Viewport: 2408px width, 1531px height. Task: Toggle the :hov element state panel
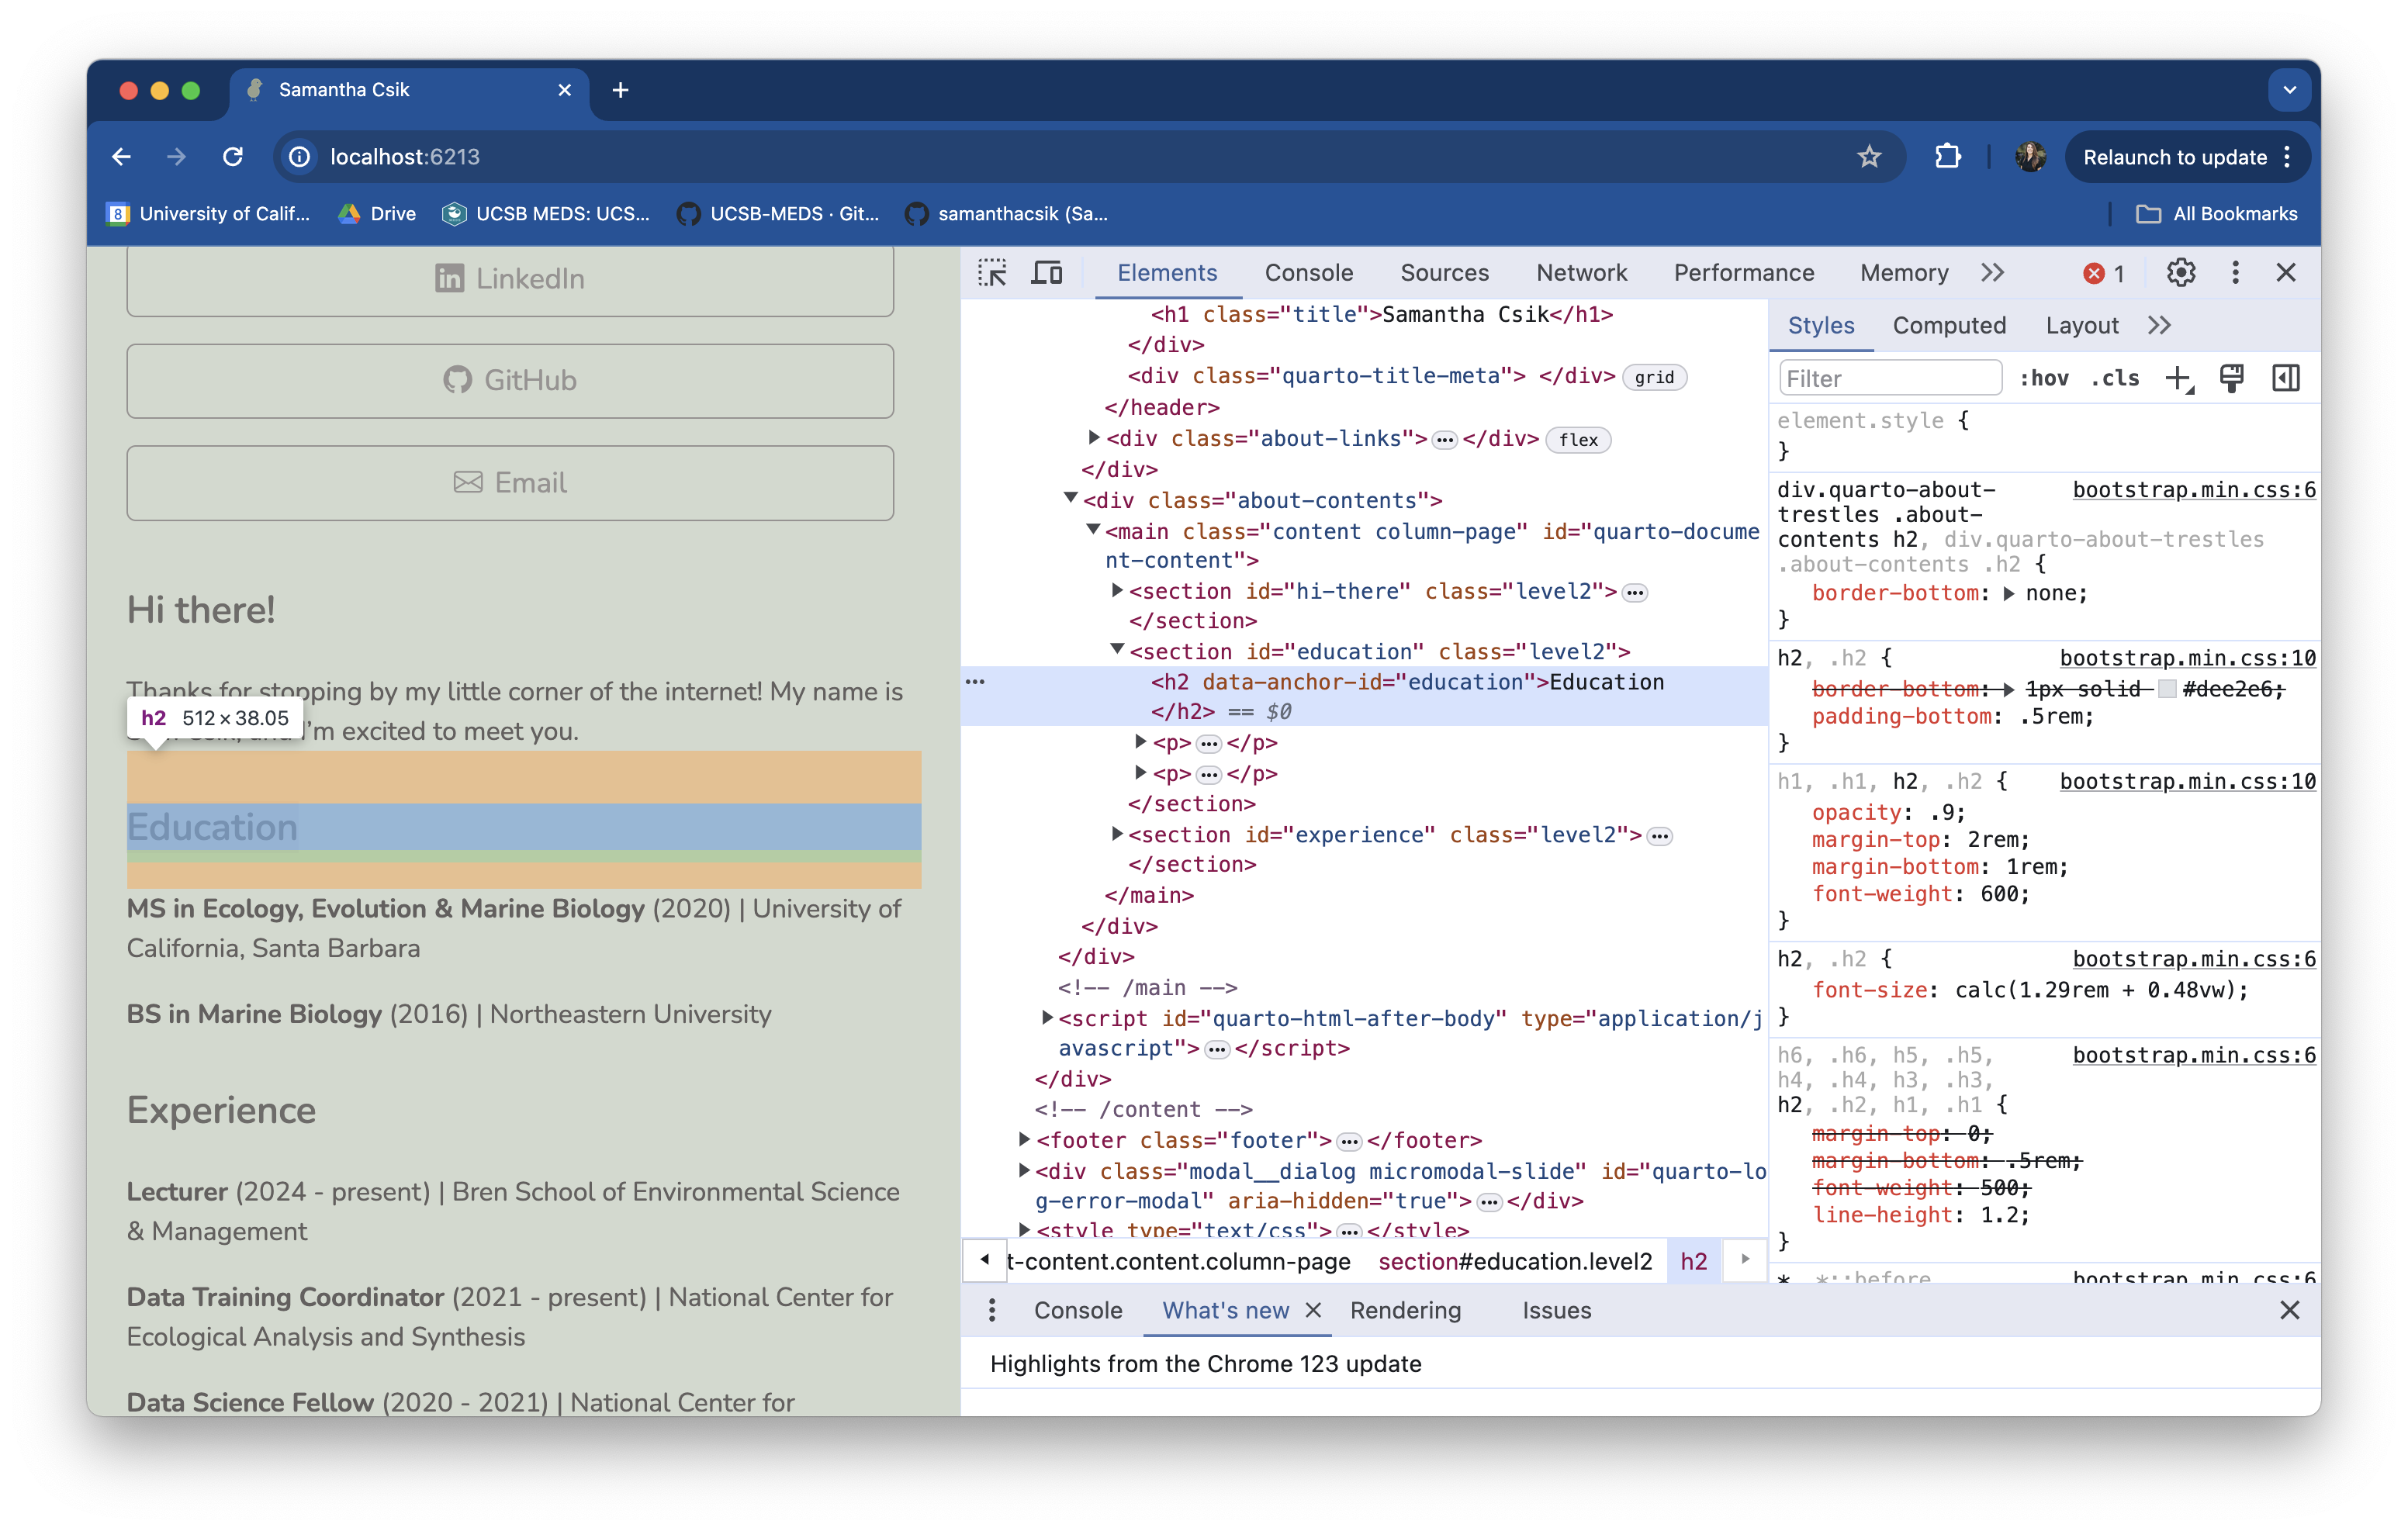pos(2044,378)
